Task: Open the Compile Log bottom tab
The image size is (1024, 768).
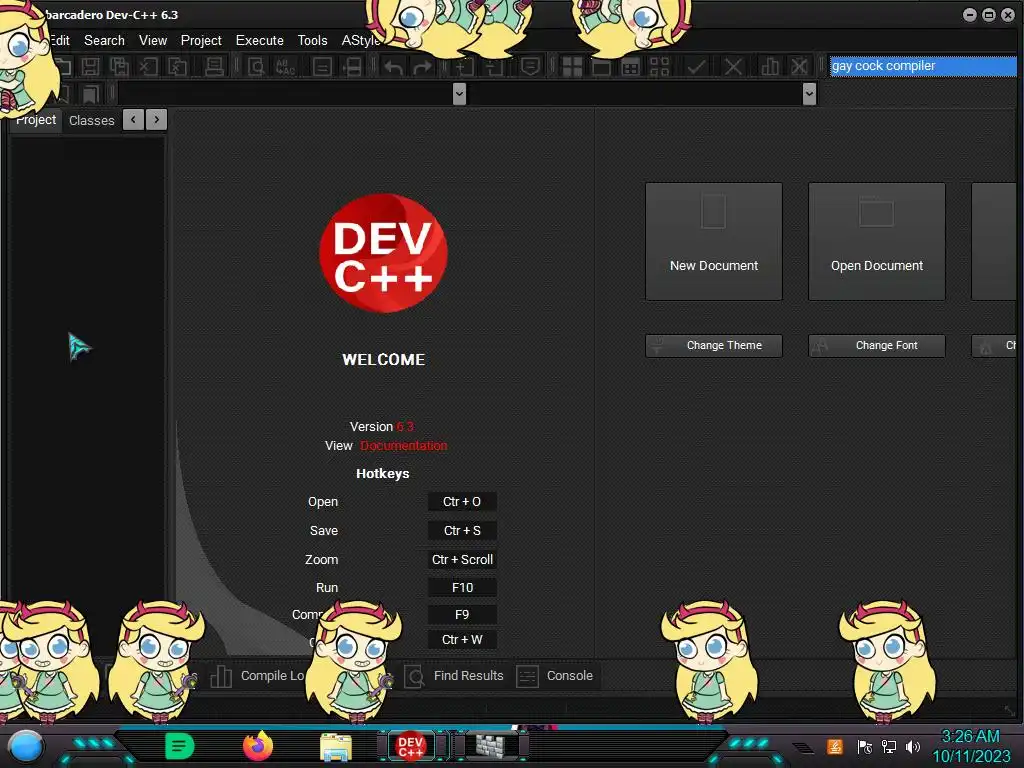Action: (257, 676)
